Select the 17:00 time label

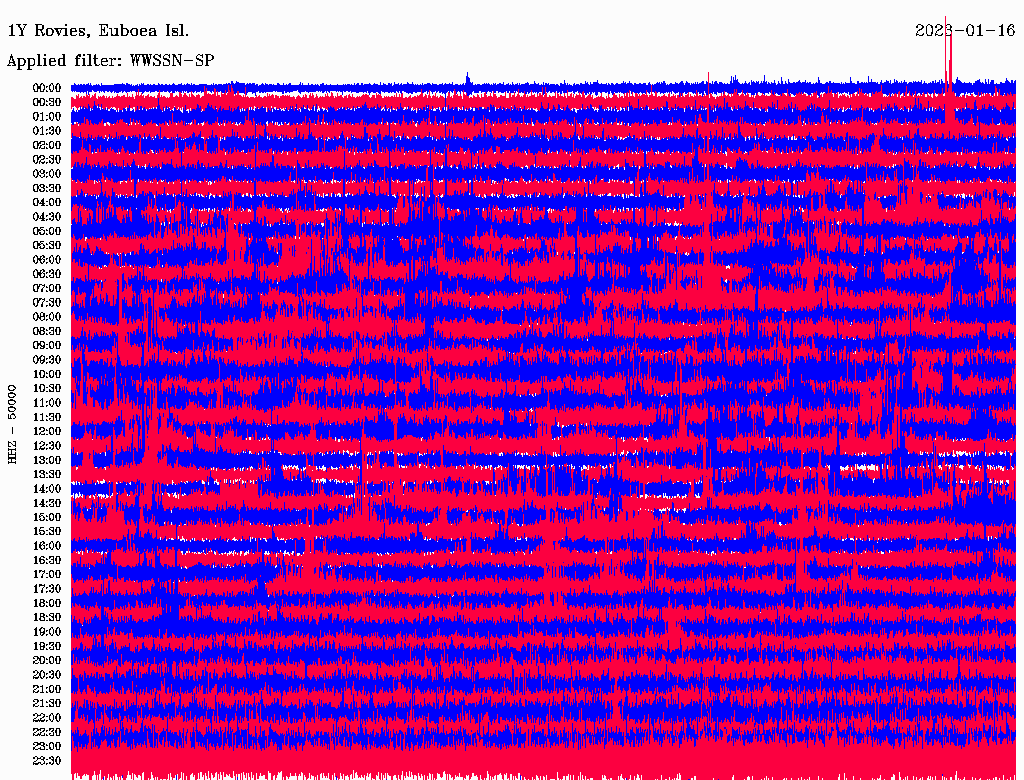coord(47,574)
